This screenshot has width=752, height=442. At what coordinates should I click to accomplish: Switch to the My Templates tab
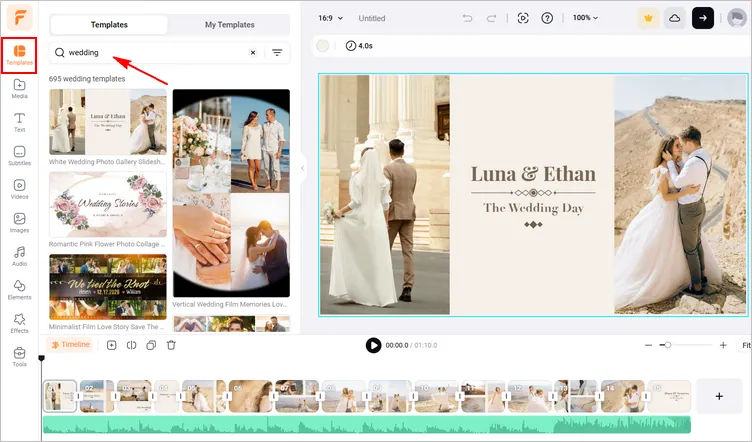(230, 25)
